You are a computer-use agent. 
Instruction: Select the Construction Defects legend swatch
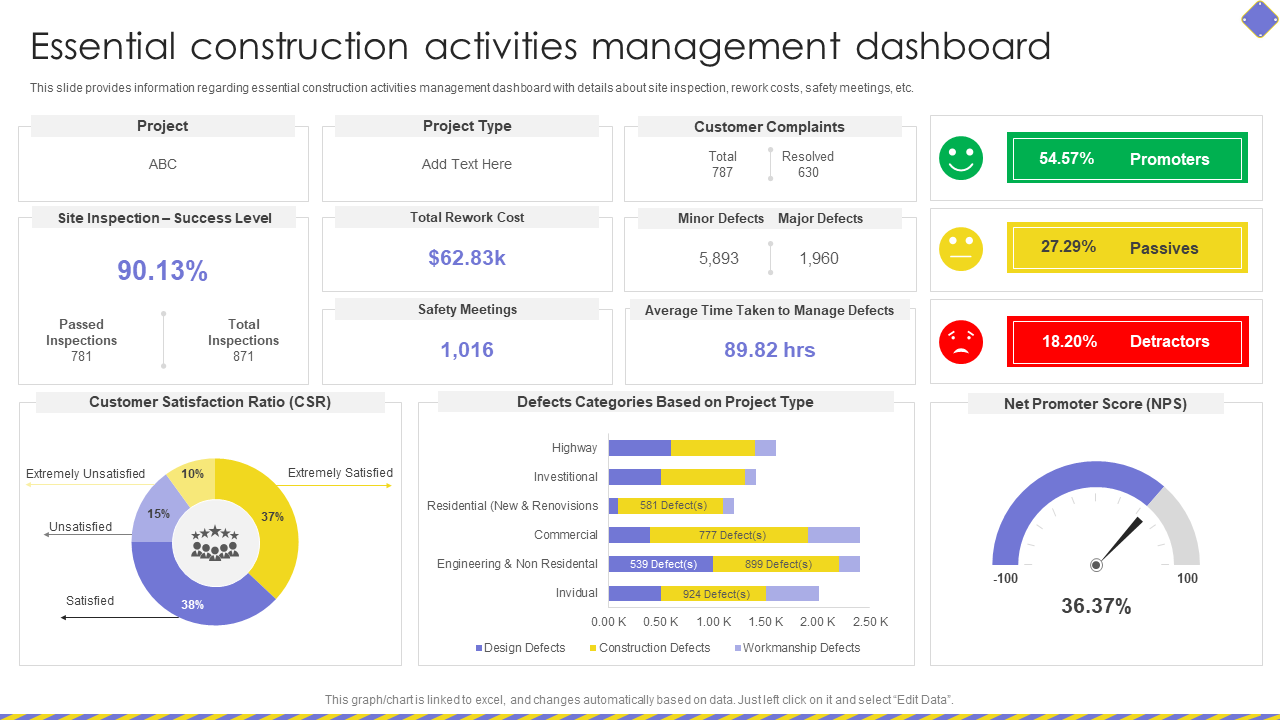click(x=593, y=648)
